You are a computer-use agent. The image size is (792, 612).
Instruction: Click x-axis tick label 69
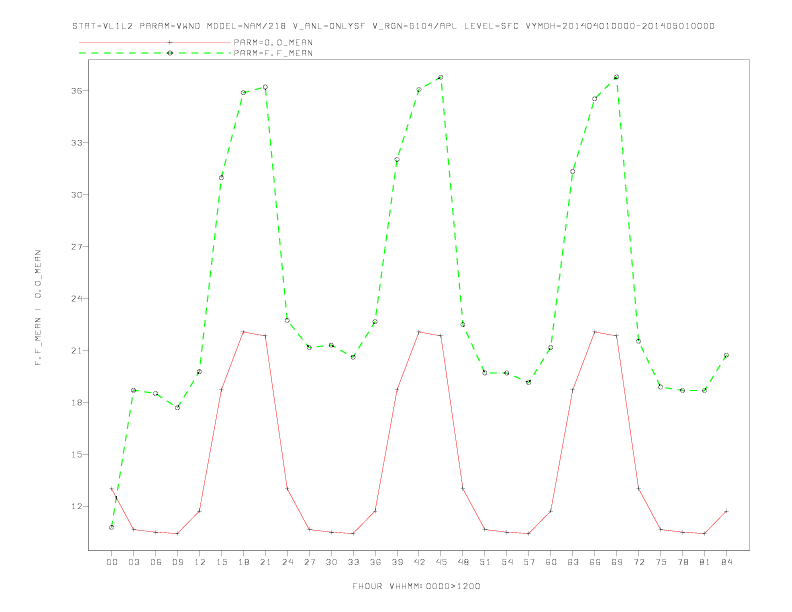point(617,562)
